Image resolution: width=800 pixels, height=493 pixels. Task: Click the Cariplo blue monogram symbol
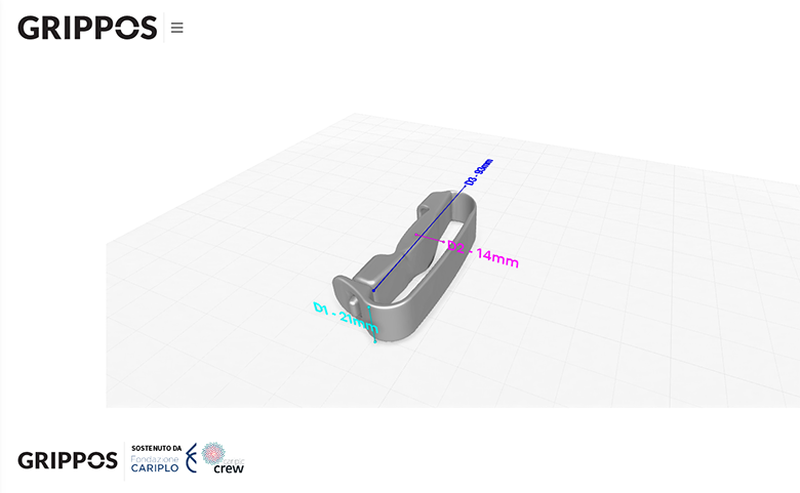tap(190, 460)
